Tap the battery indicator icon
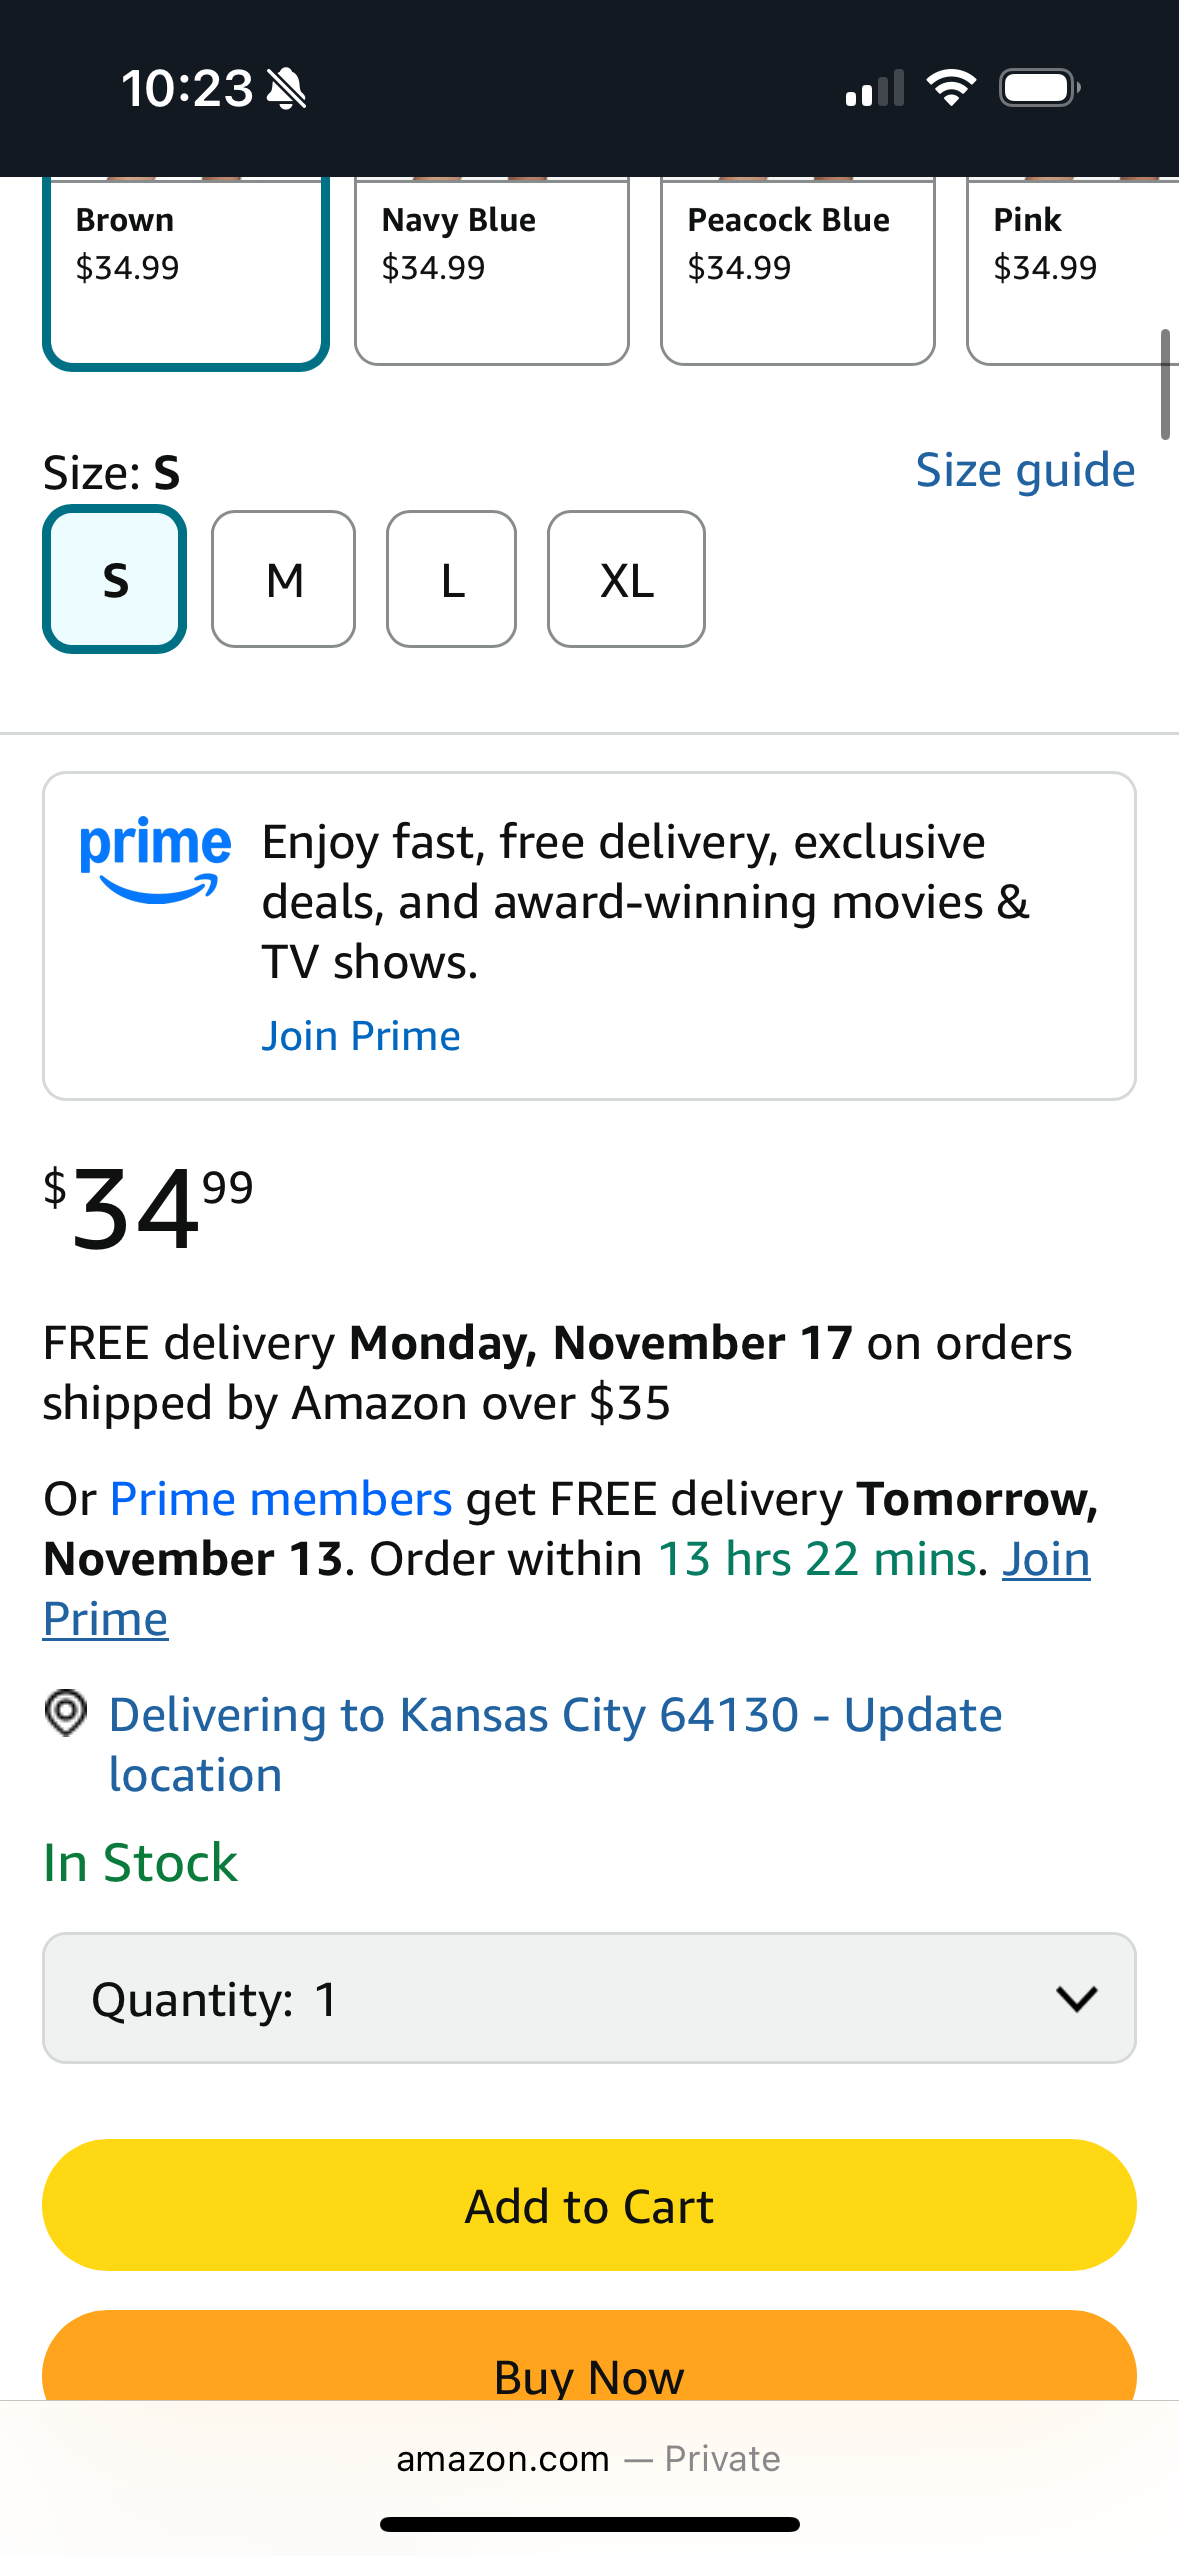The image size is (1179, 2556). 1039,88
